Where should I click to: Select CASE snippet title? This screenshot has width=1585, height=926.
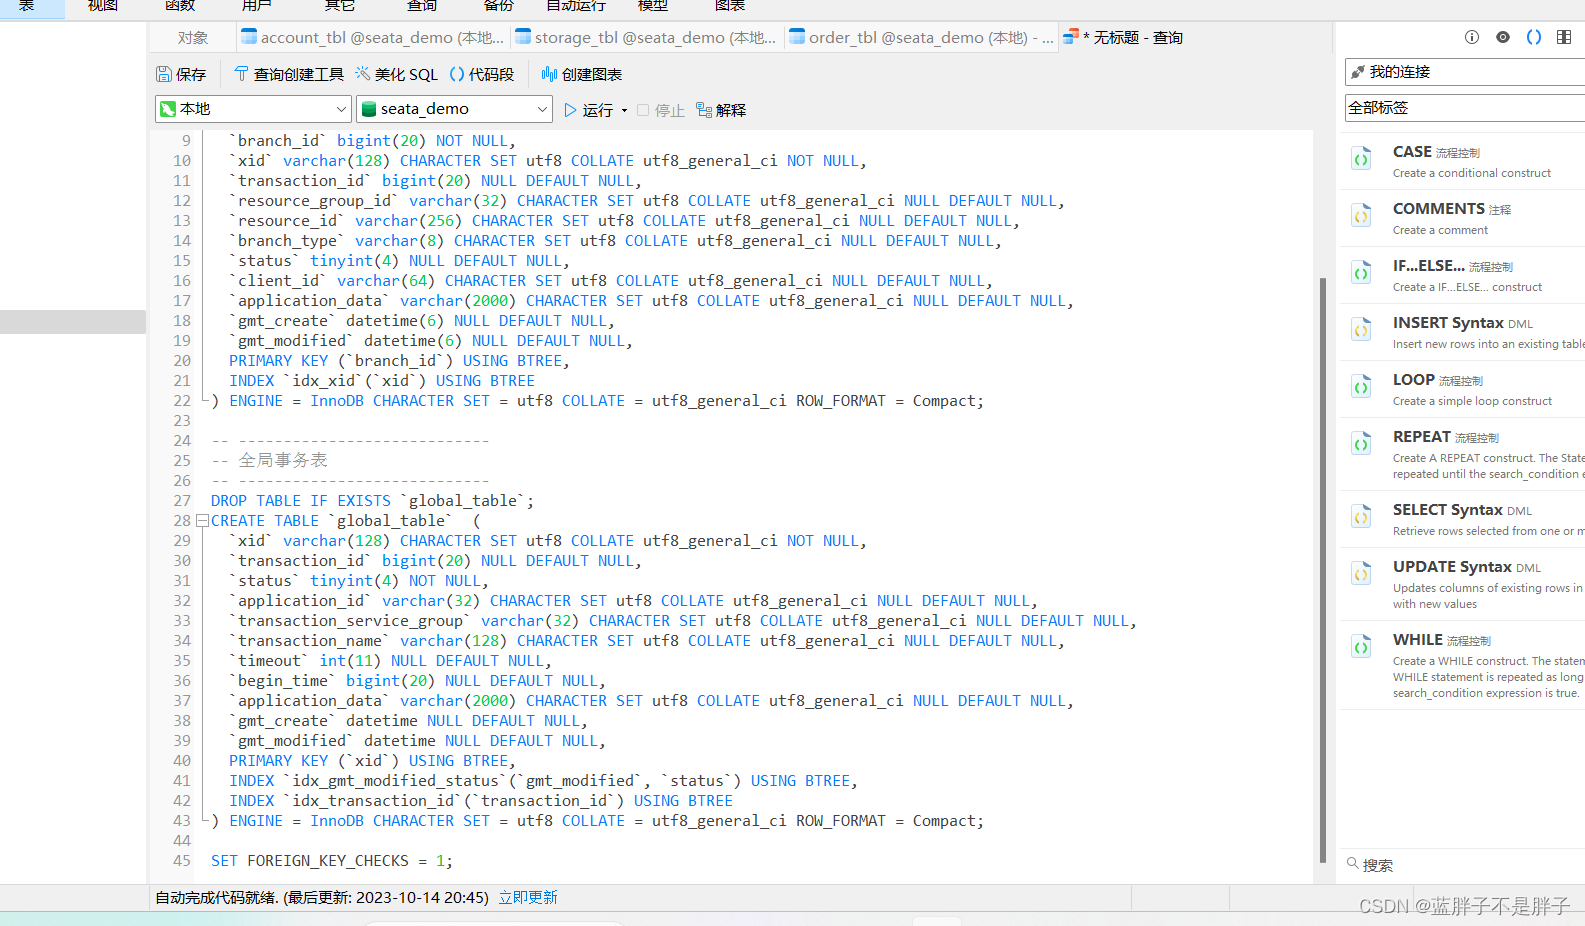click(1412, 152)
